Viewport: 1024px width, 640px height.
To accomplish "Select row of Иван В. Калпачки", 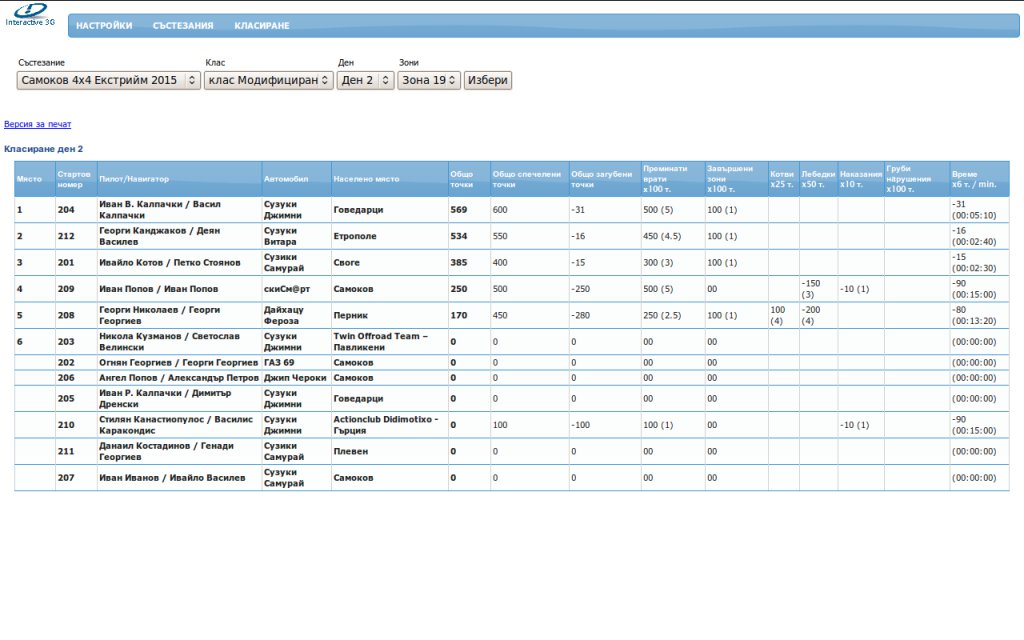I will 160,210.
